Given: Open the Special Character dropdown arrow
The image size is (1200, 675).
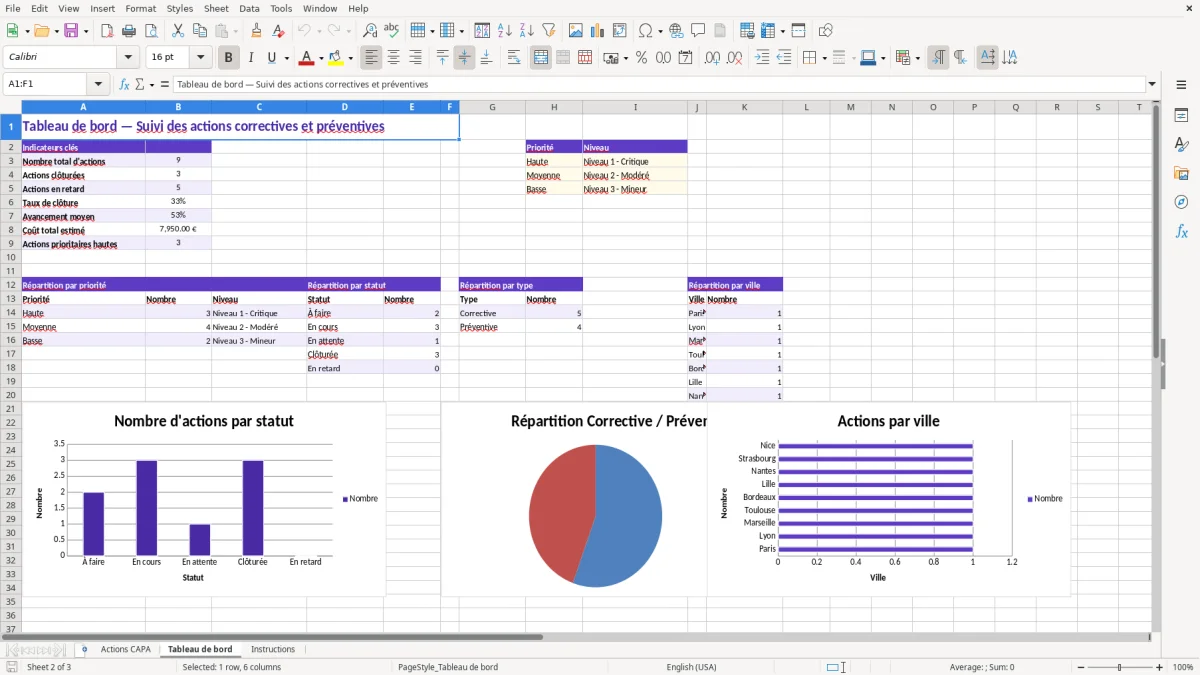Looking at the screenshot, I should click(659, 31).
